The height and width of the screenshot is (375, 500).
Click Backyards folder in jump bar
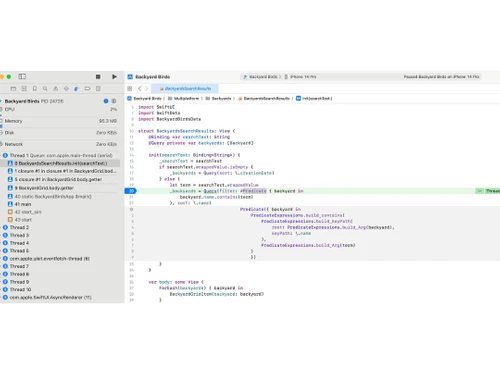[x=218, y=99]
